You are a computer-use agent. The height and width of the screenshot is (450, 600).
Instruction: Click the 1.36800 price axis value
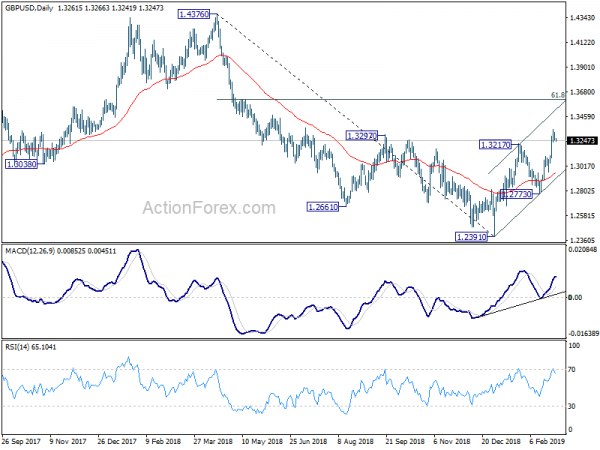[x=582, y=92]
